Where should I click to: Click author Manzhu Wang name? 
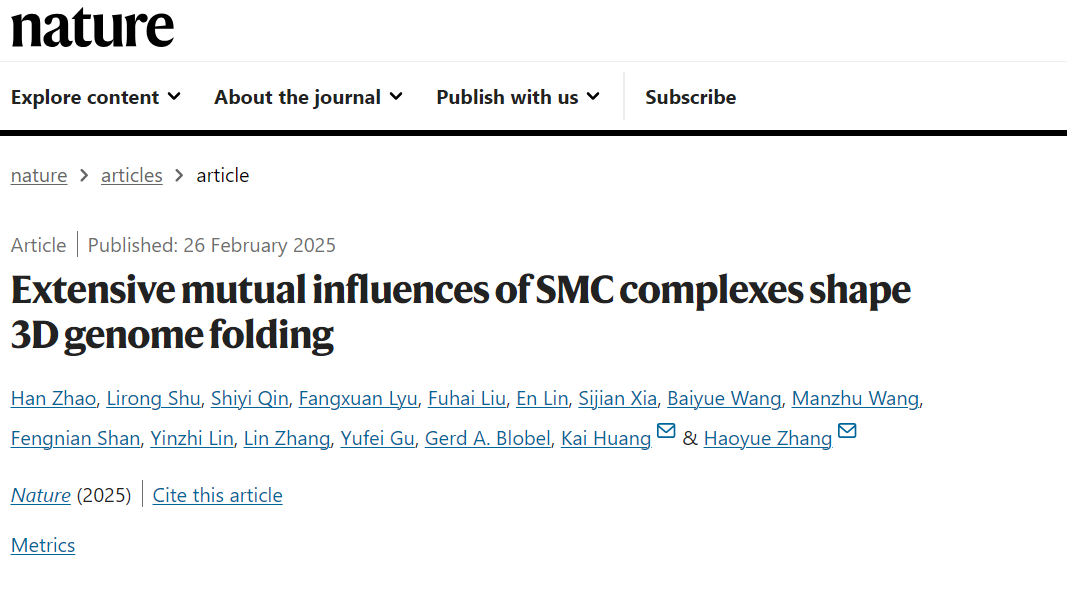click(x=855, y=399)
